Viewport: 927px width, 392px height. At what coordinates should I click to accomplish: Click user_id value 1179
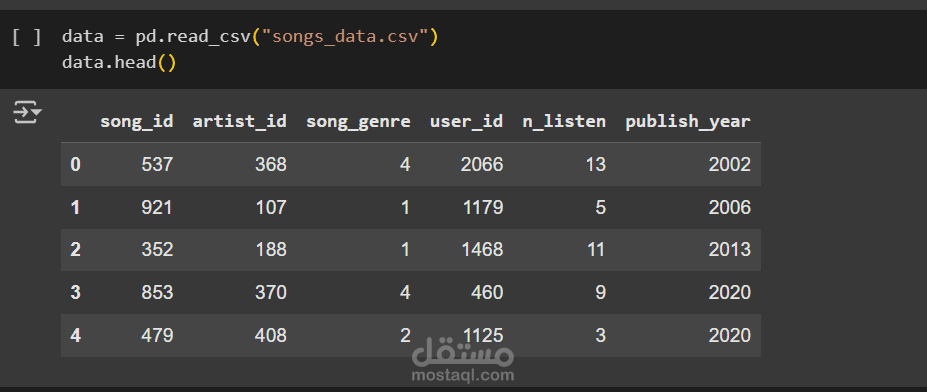482,208
